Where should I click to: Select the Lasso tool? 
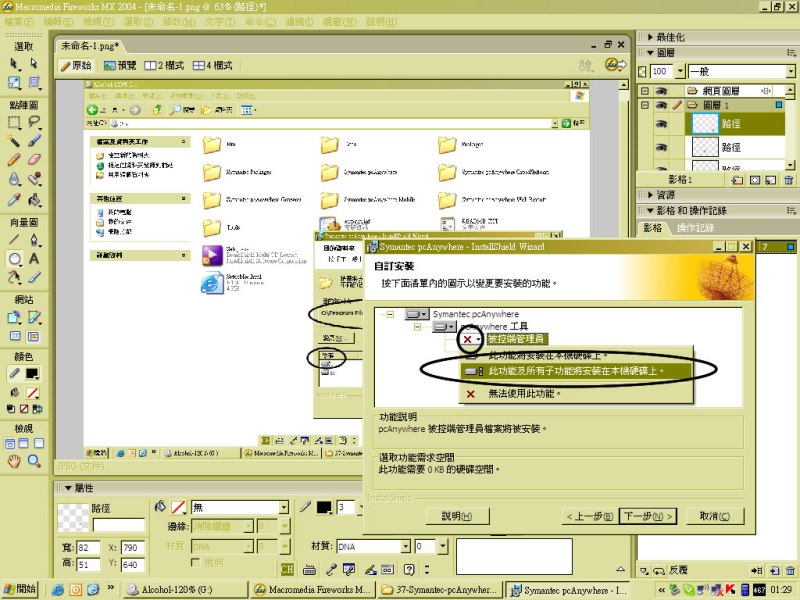click(34, 122)
